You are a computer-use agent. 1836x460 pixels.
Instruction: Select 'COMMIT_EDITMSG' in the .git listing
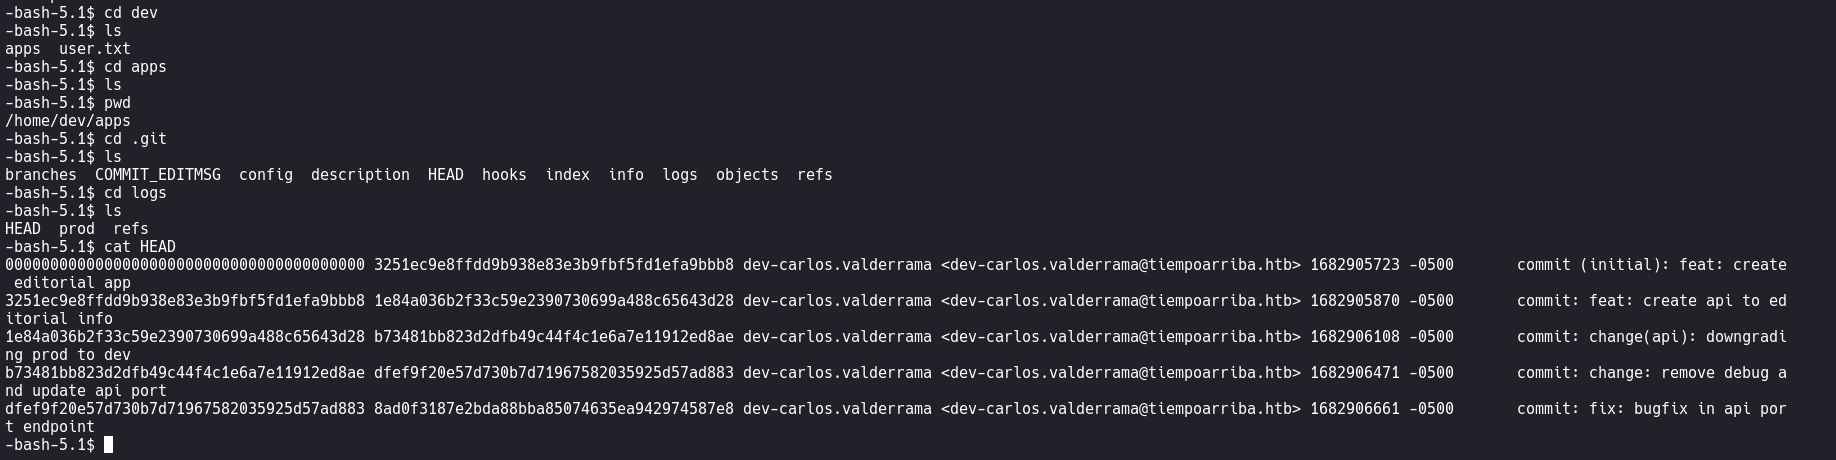(x=158, y=175)
